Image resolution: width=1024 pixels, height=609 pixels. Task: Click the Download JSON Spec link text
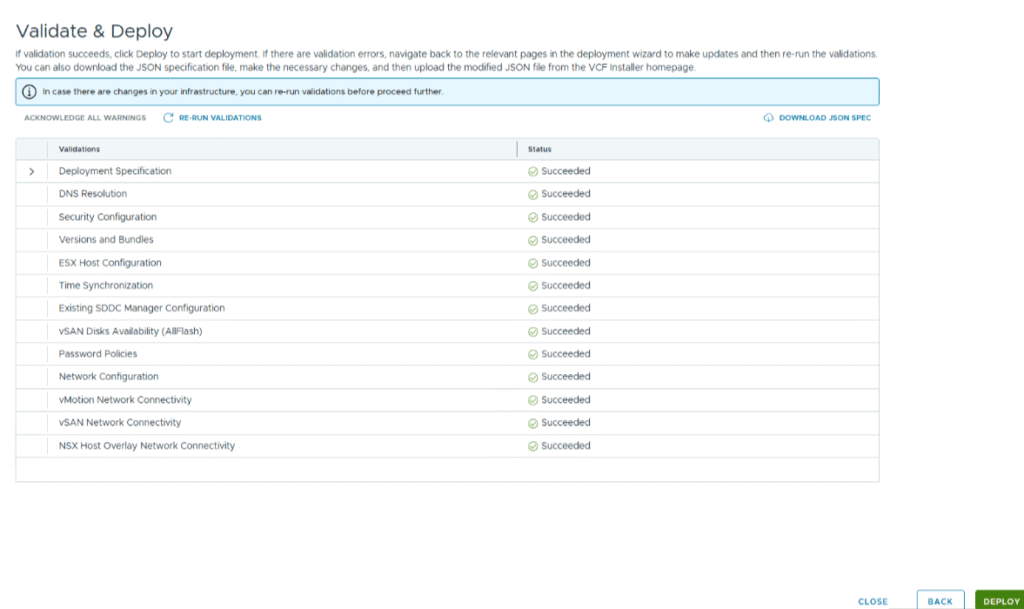pos(825,118)
